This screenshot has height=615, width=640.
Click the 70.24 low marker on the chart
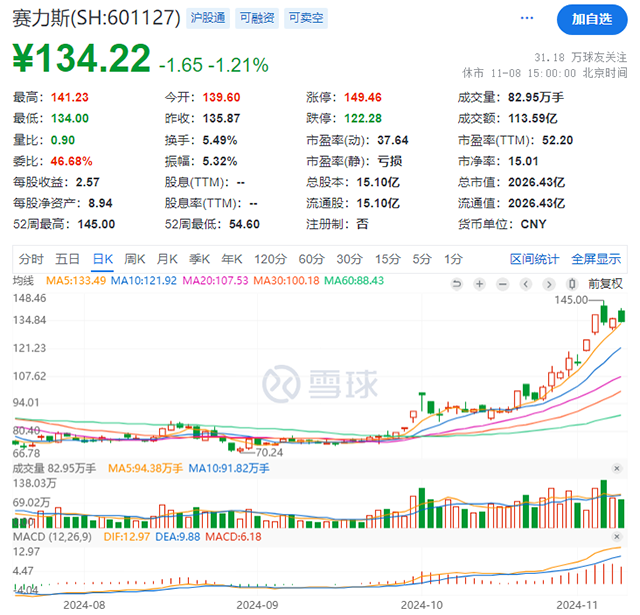269,452
